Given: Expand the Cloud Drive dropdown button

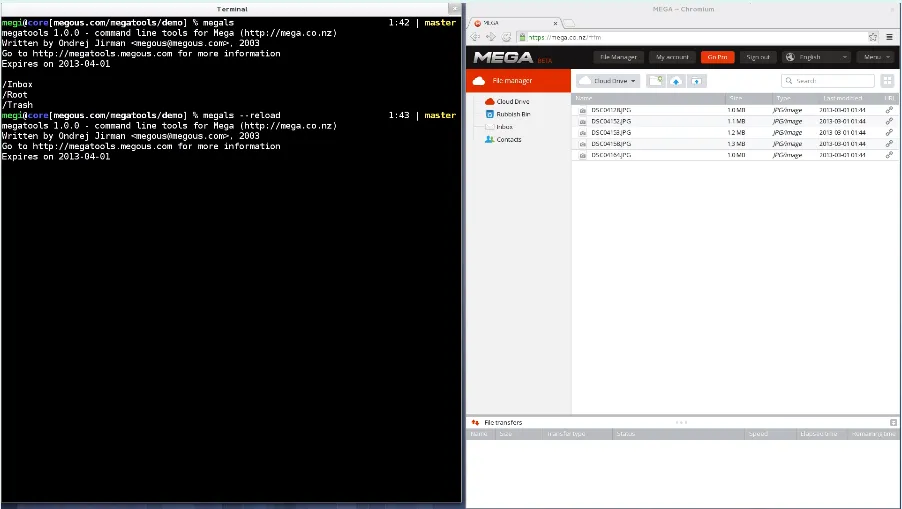Looking at the screenshot, I should click(x=608, y=81).
